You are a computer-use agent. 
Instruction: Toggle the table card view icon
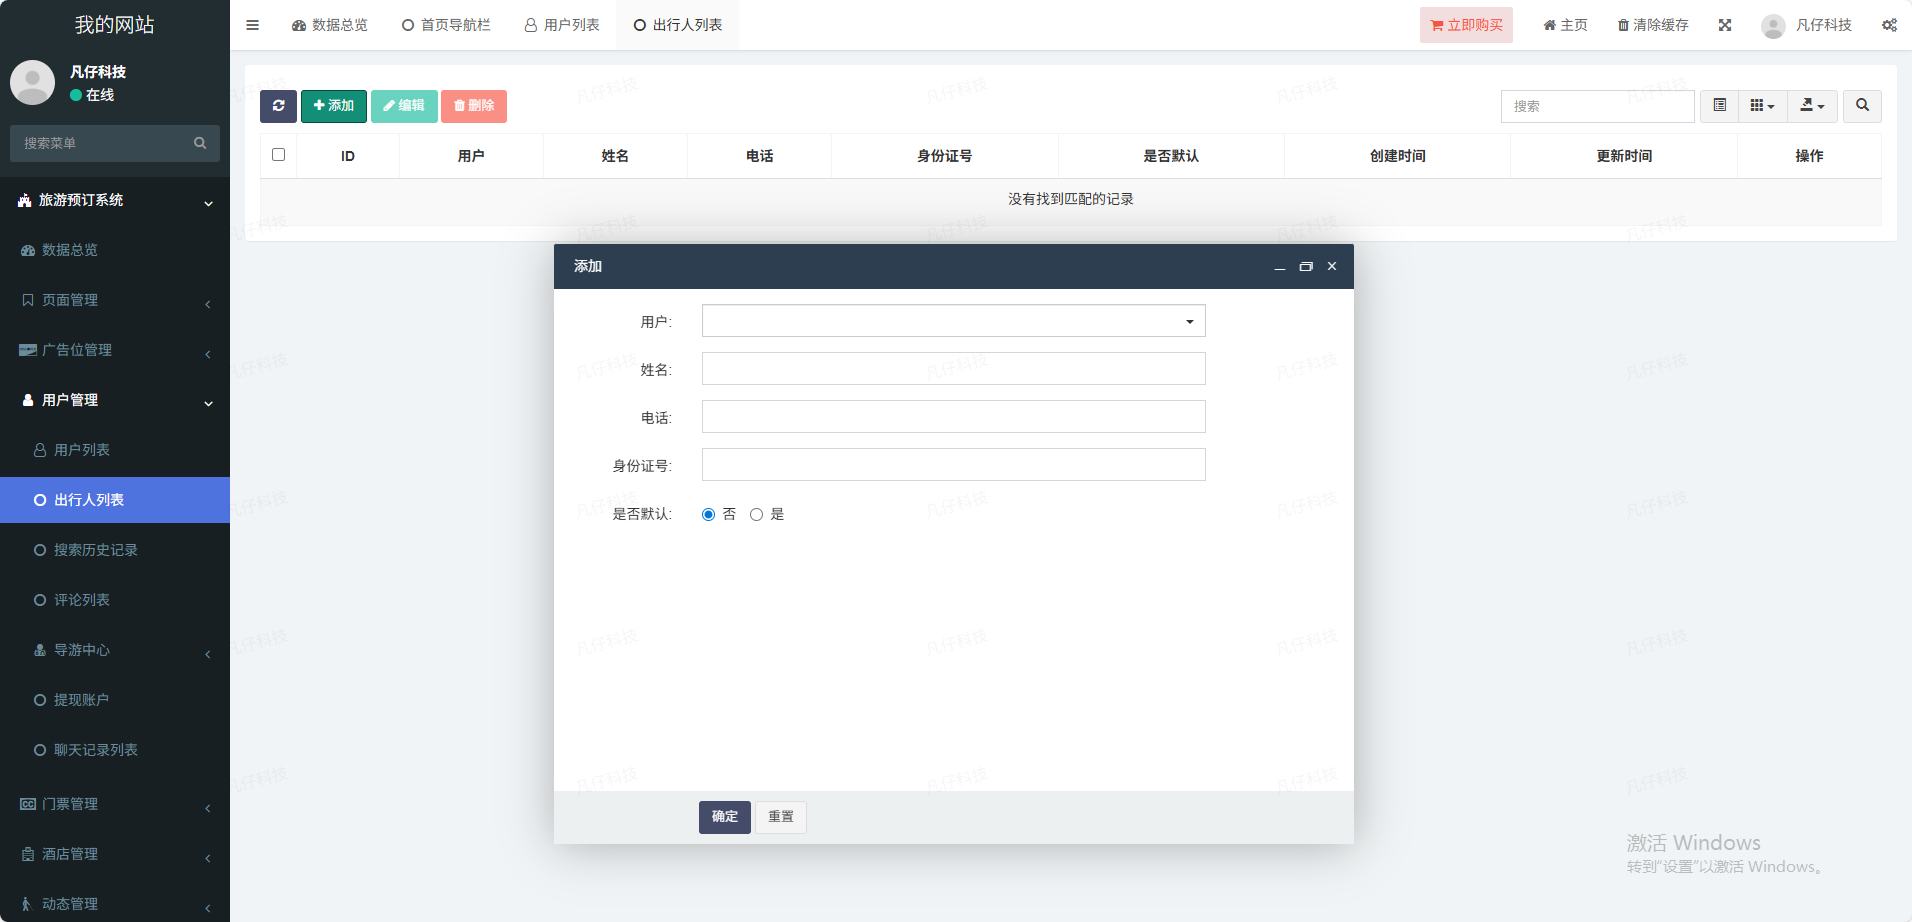click(x=1719, y=106)
